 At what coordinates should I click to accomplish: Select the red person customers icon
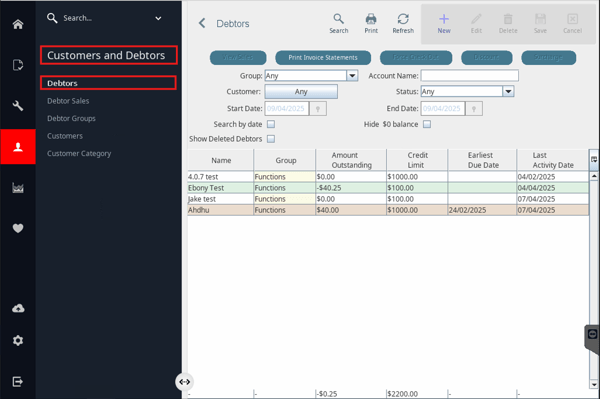pyautogui.click(x=18, y=147)
